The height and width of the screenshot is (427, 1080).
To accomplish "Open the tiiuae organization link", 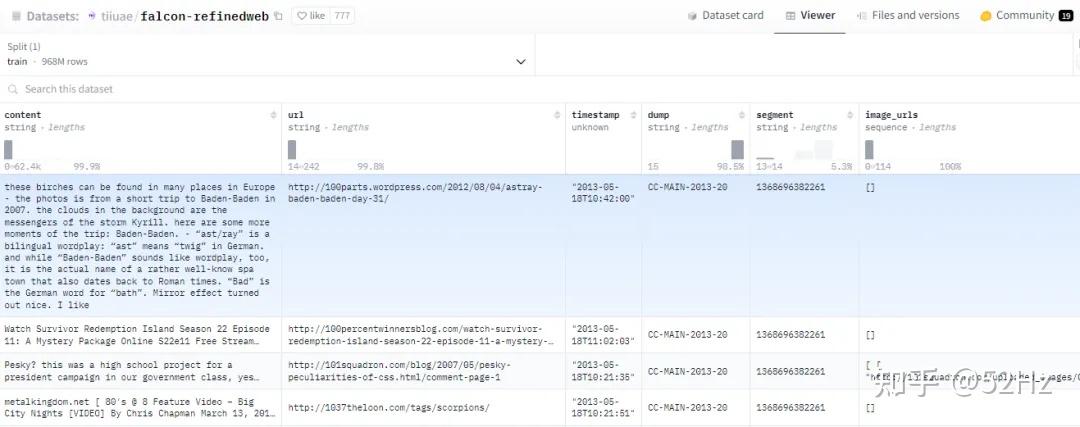I will pos(111,16).
